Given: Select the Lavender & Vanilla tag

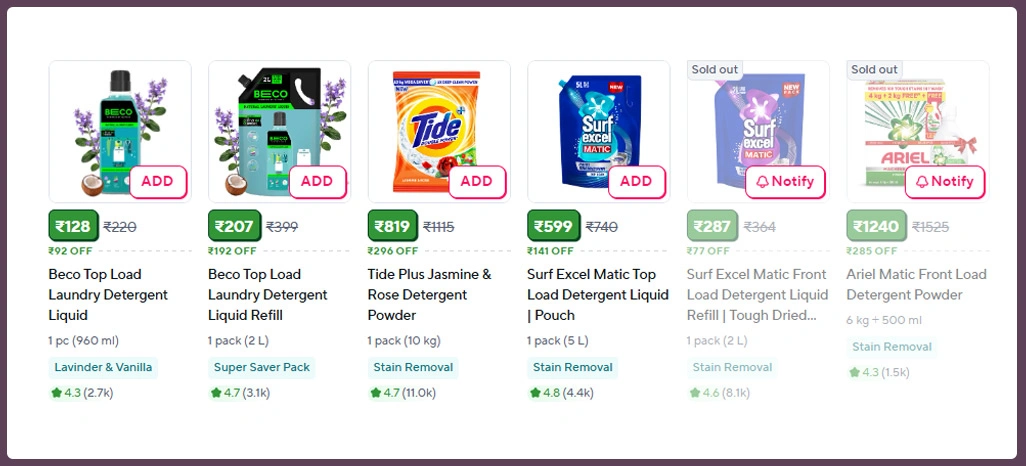Looking at the screenshot, I should click(x=103, y=368).
